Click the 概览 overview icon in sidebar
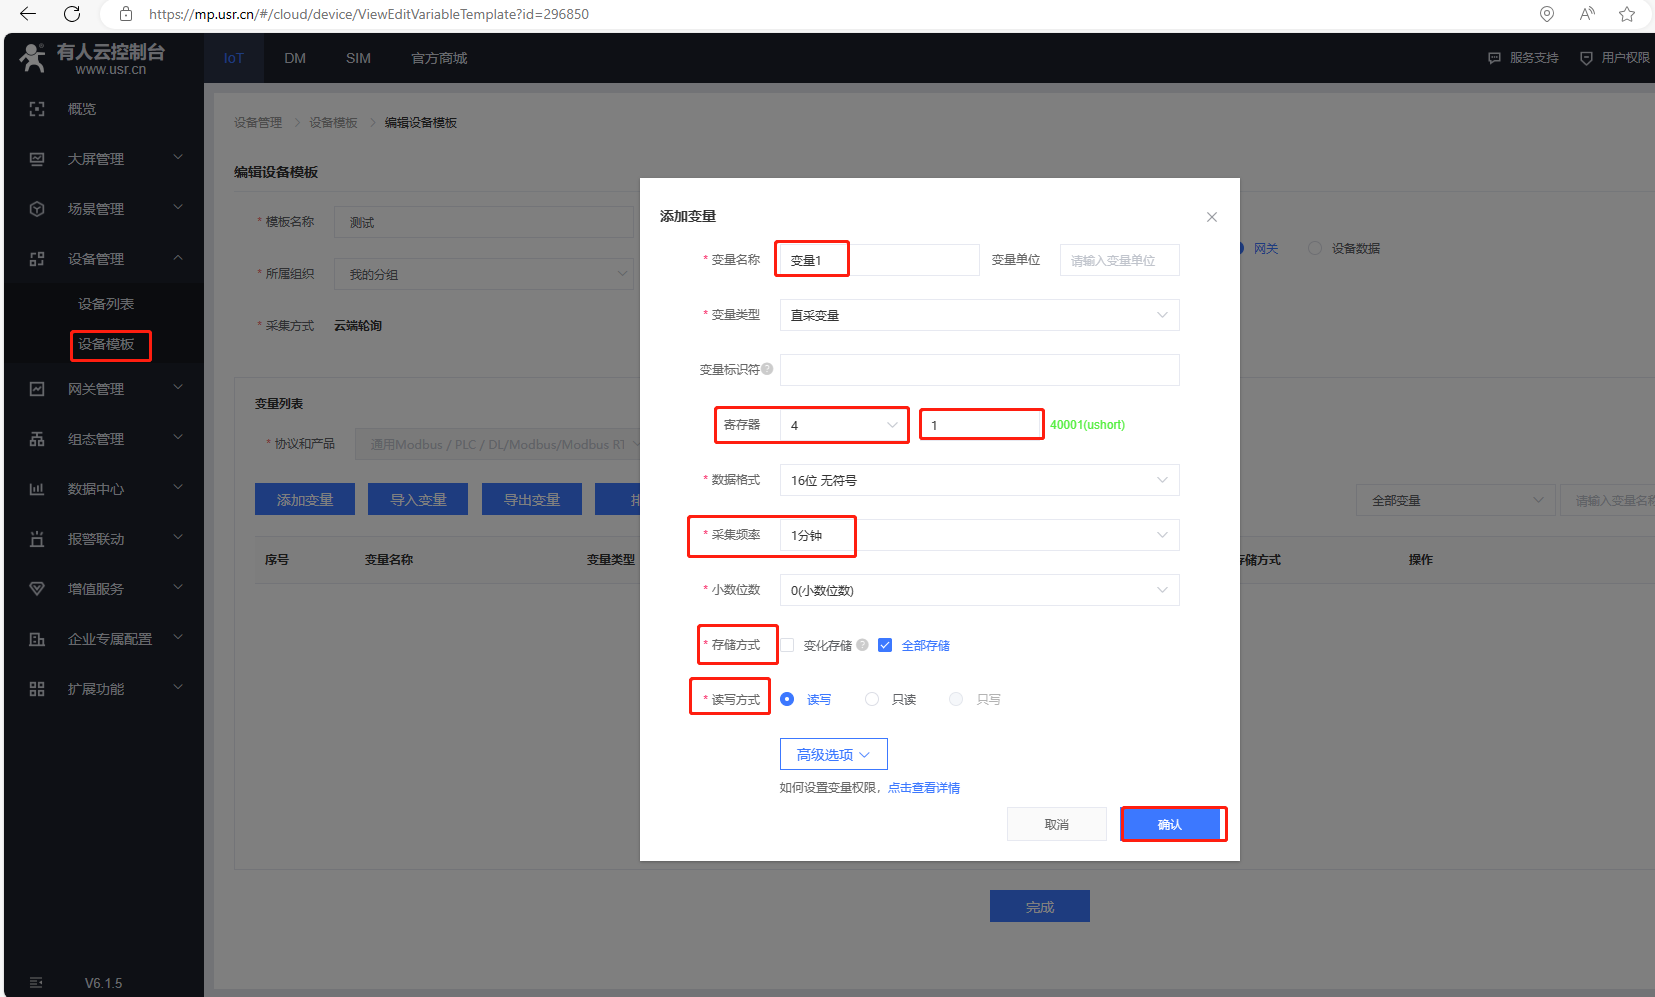This screenshot has width=1655, height=997. point(37,109)
